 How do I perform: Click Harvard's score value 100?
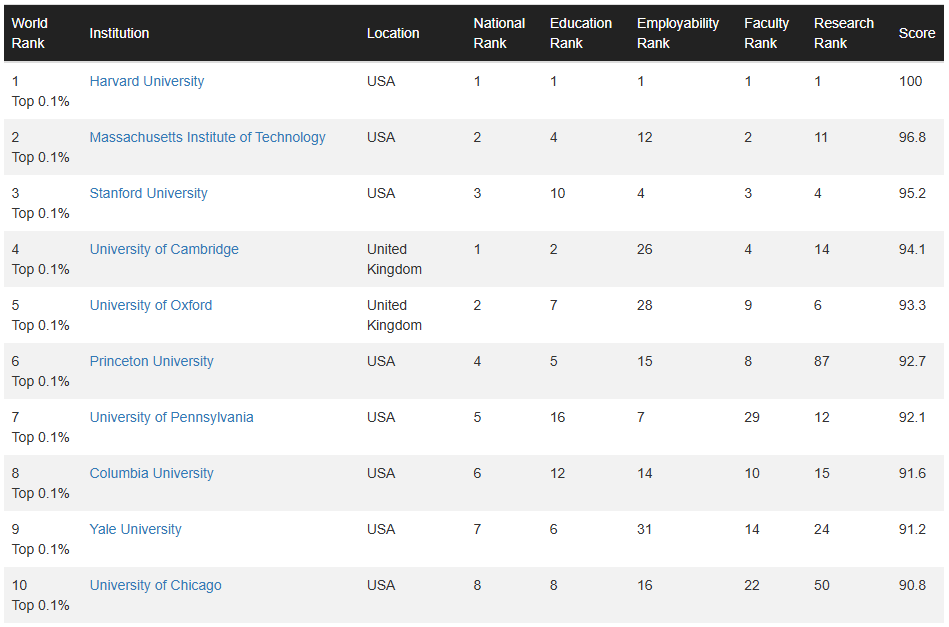point(910,81)
